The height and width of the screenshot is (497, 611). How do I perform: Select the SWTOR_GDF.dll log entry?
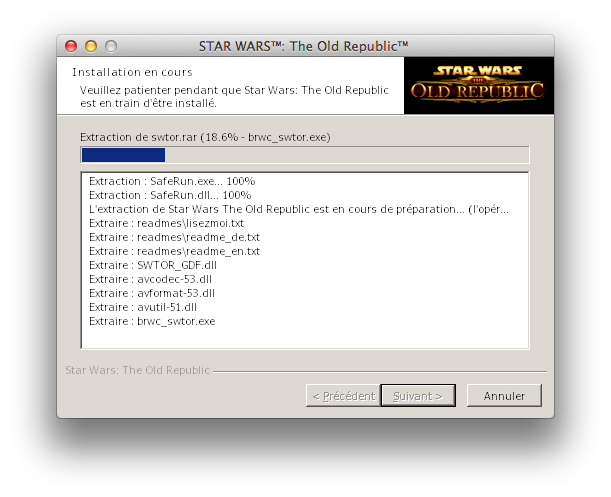pos(153,265)
